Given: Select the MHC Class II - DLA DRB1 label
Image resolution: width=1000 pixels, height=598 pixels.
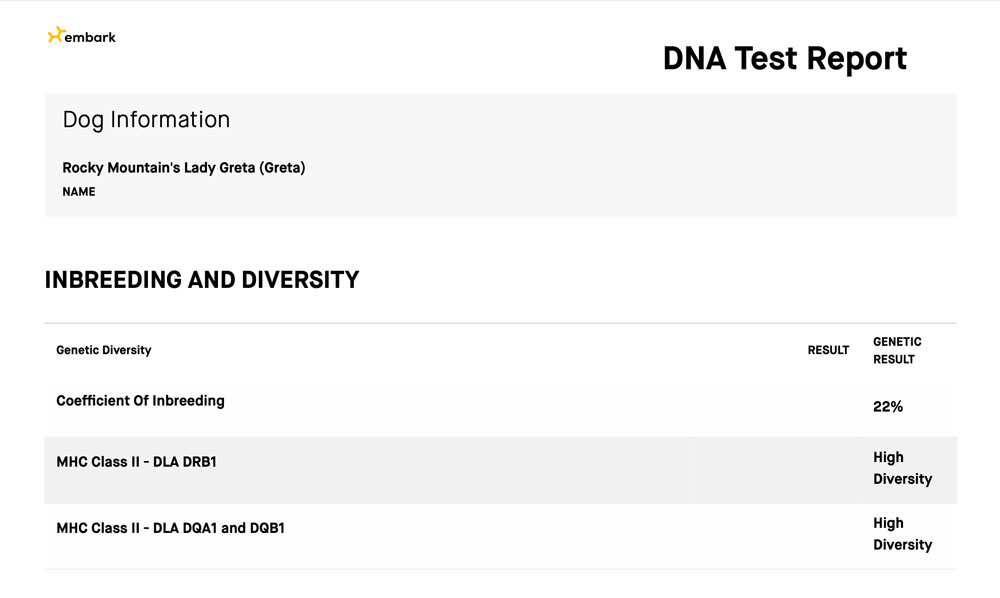Looking at the screenshot, I should pos(136,462).
